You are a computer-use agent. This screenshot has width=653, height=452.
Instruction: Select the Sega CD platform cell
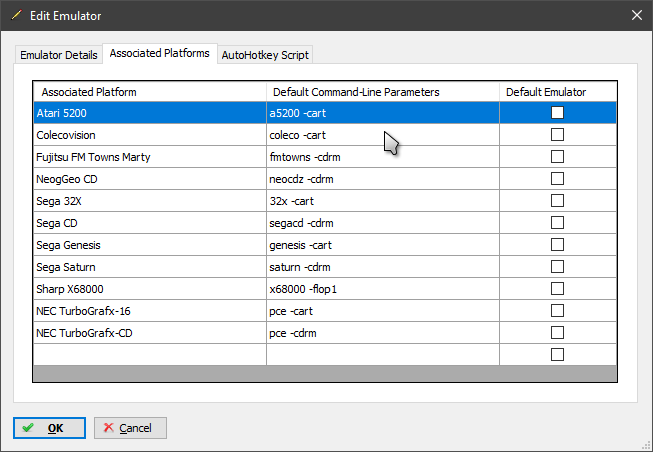[150, 223]
